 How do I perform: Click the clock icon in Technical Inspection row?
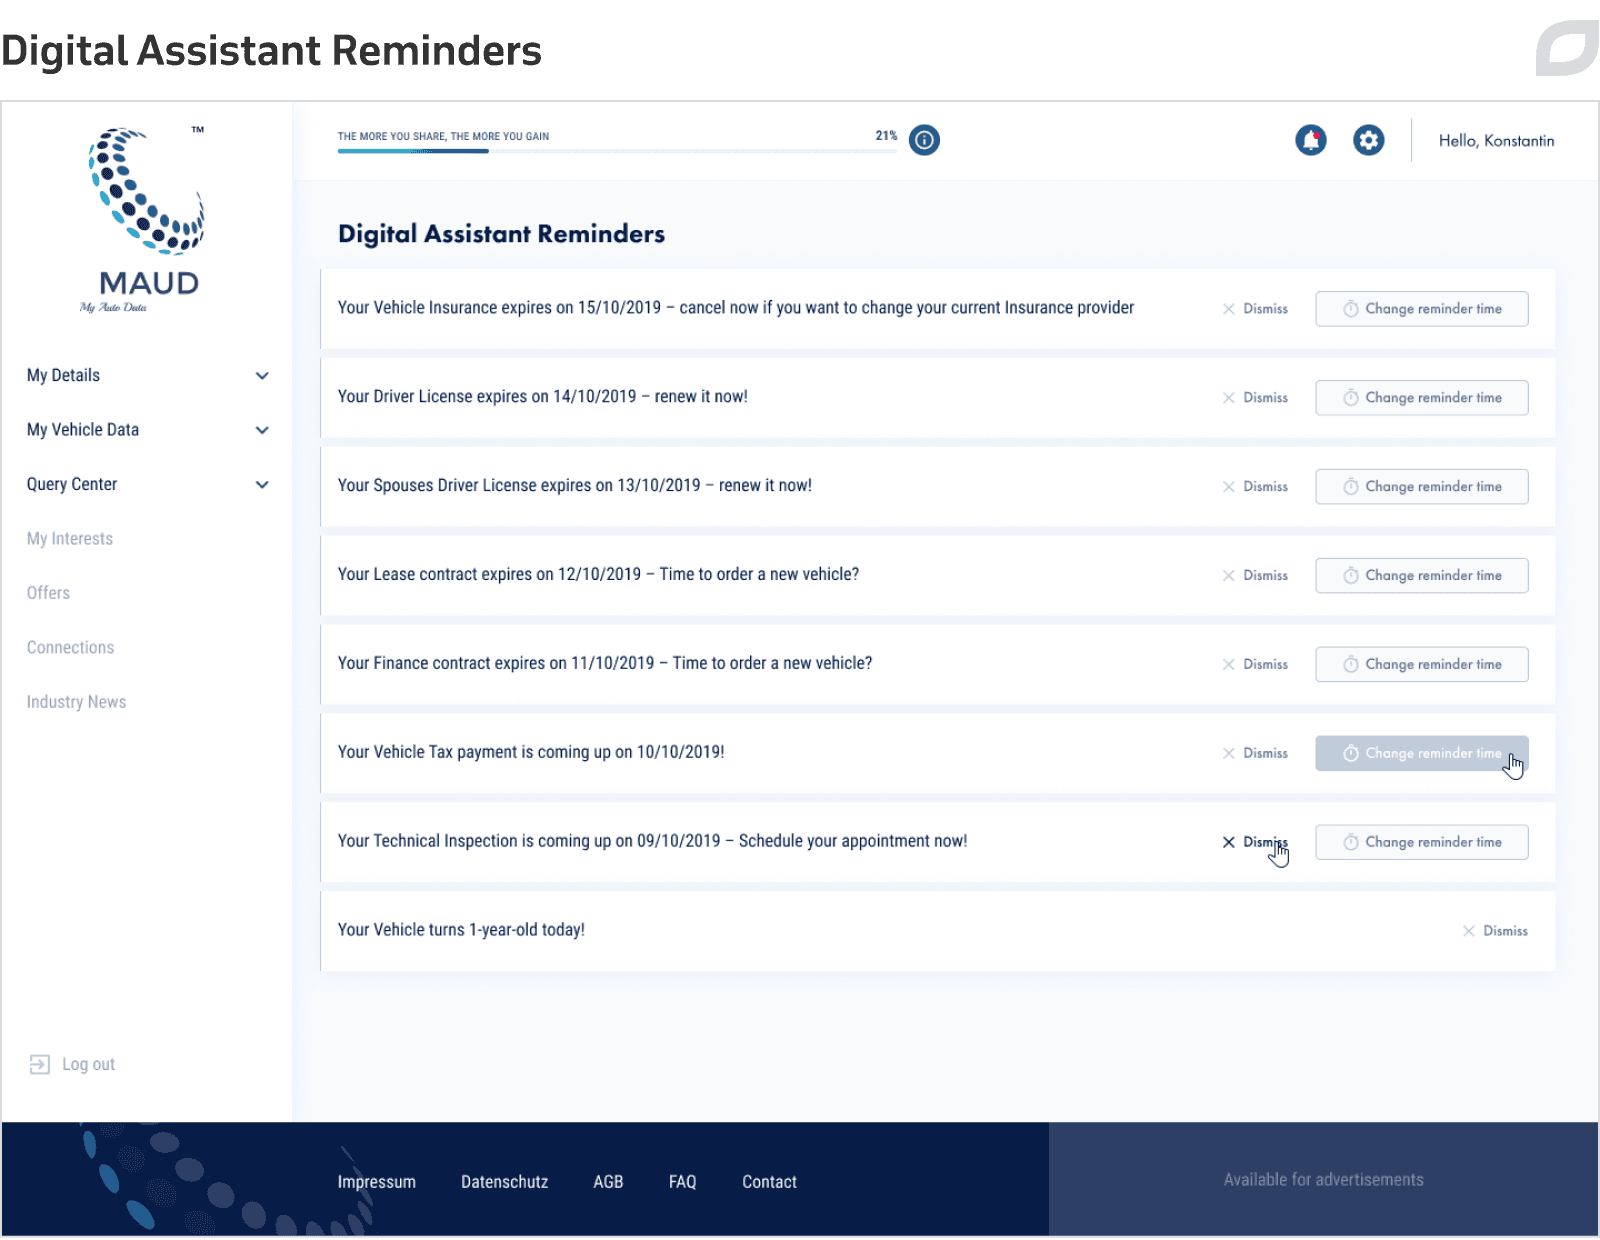pyautogui.click(x=1351, y=842)
